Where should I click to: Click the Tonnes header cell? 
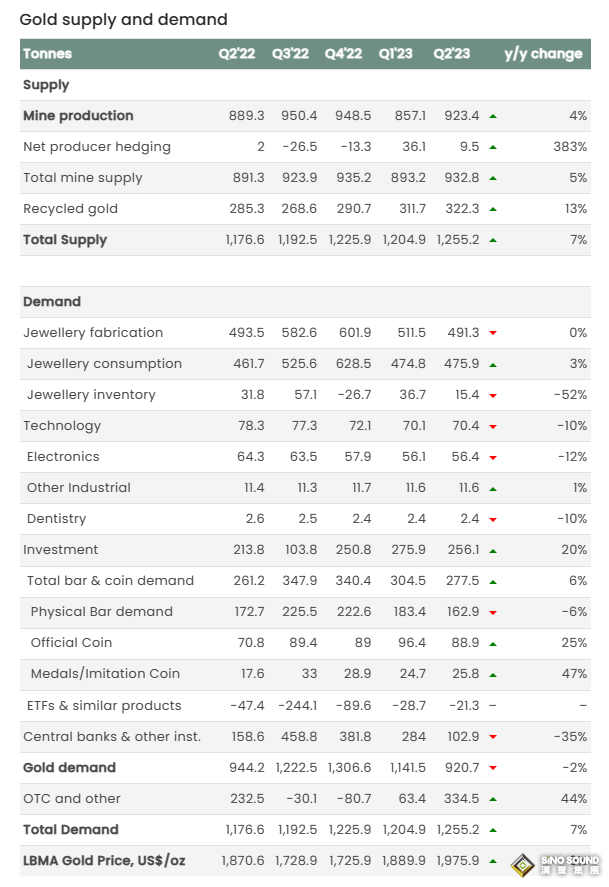click(48, 54)
